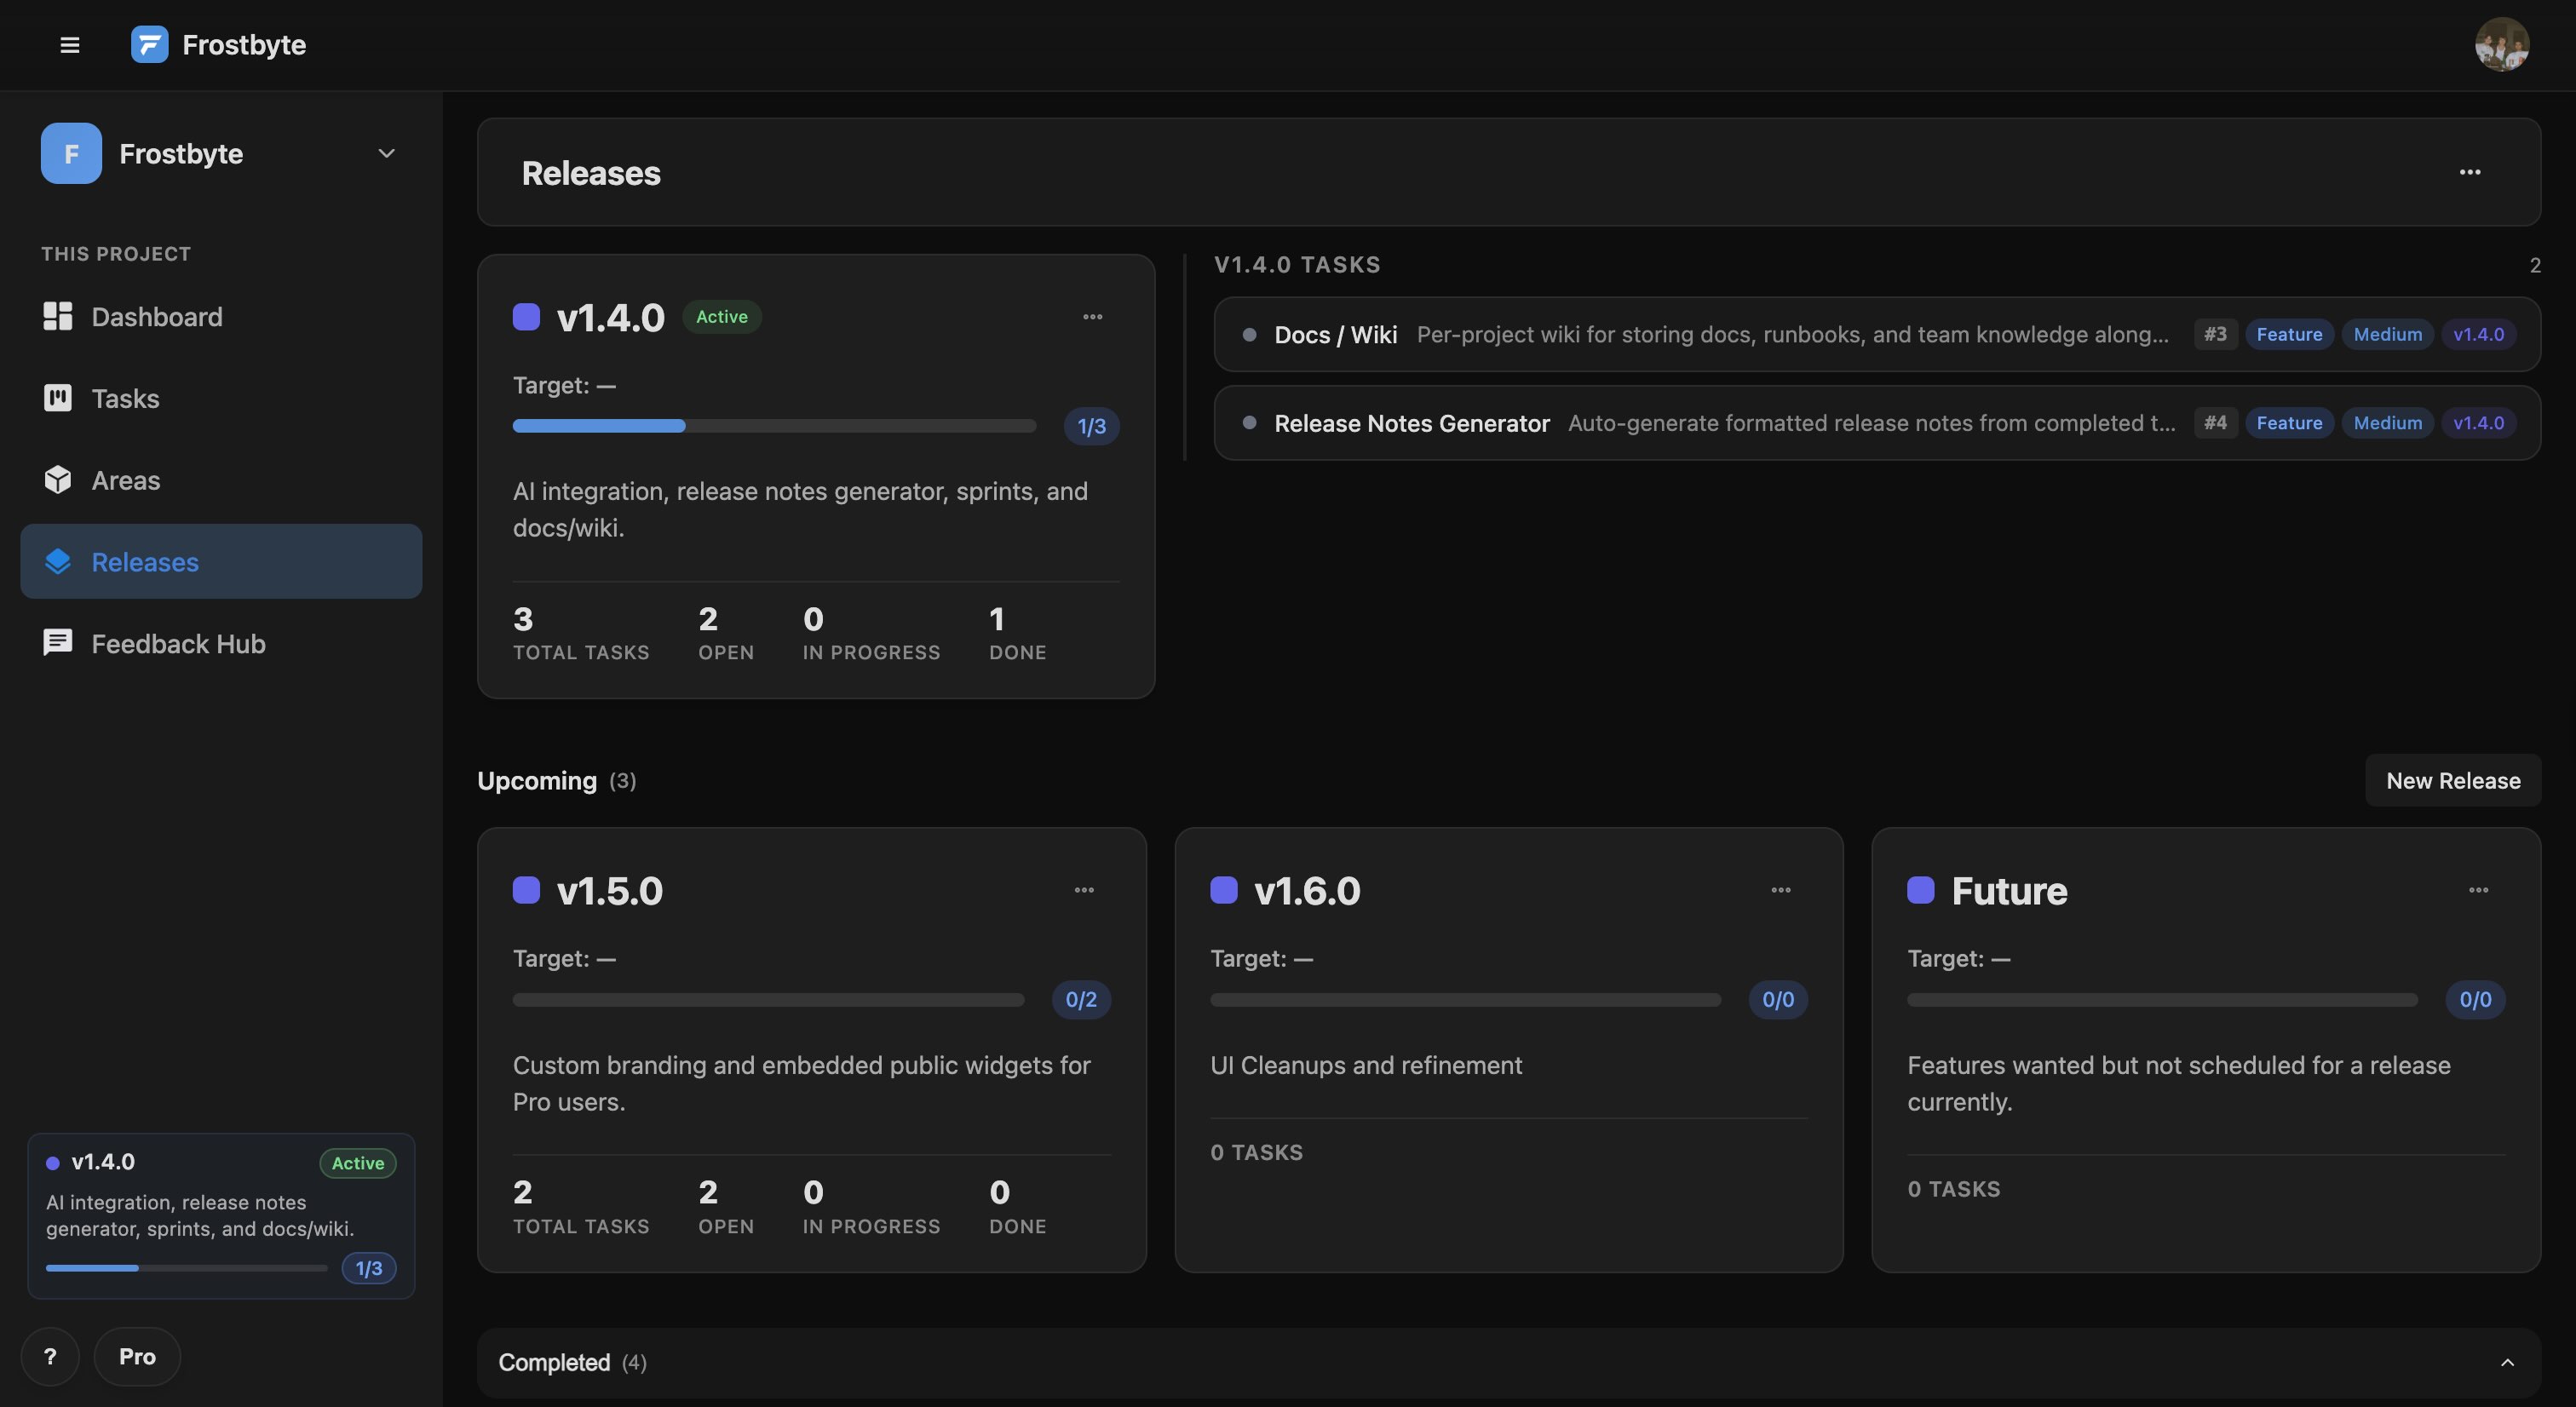2576x1407 pixels.
Task: Toggle the Completed releases section header
Action: point(1509,1362)
